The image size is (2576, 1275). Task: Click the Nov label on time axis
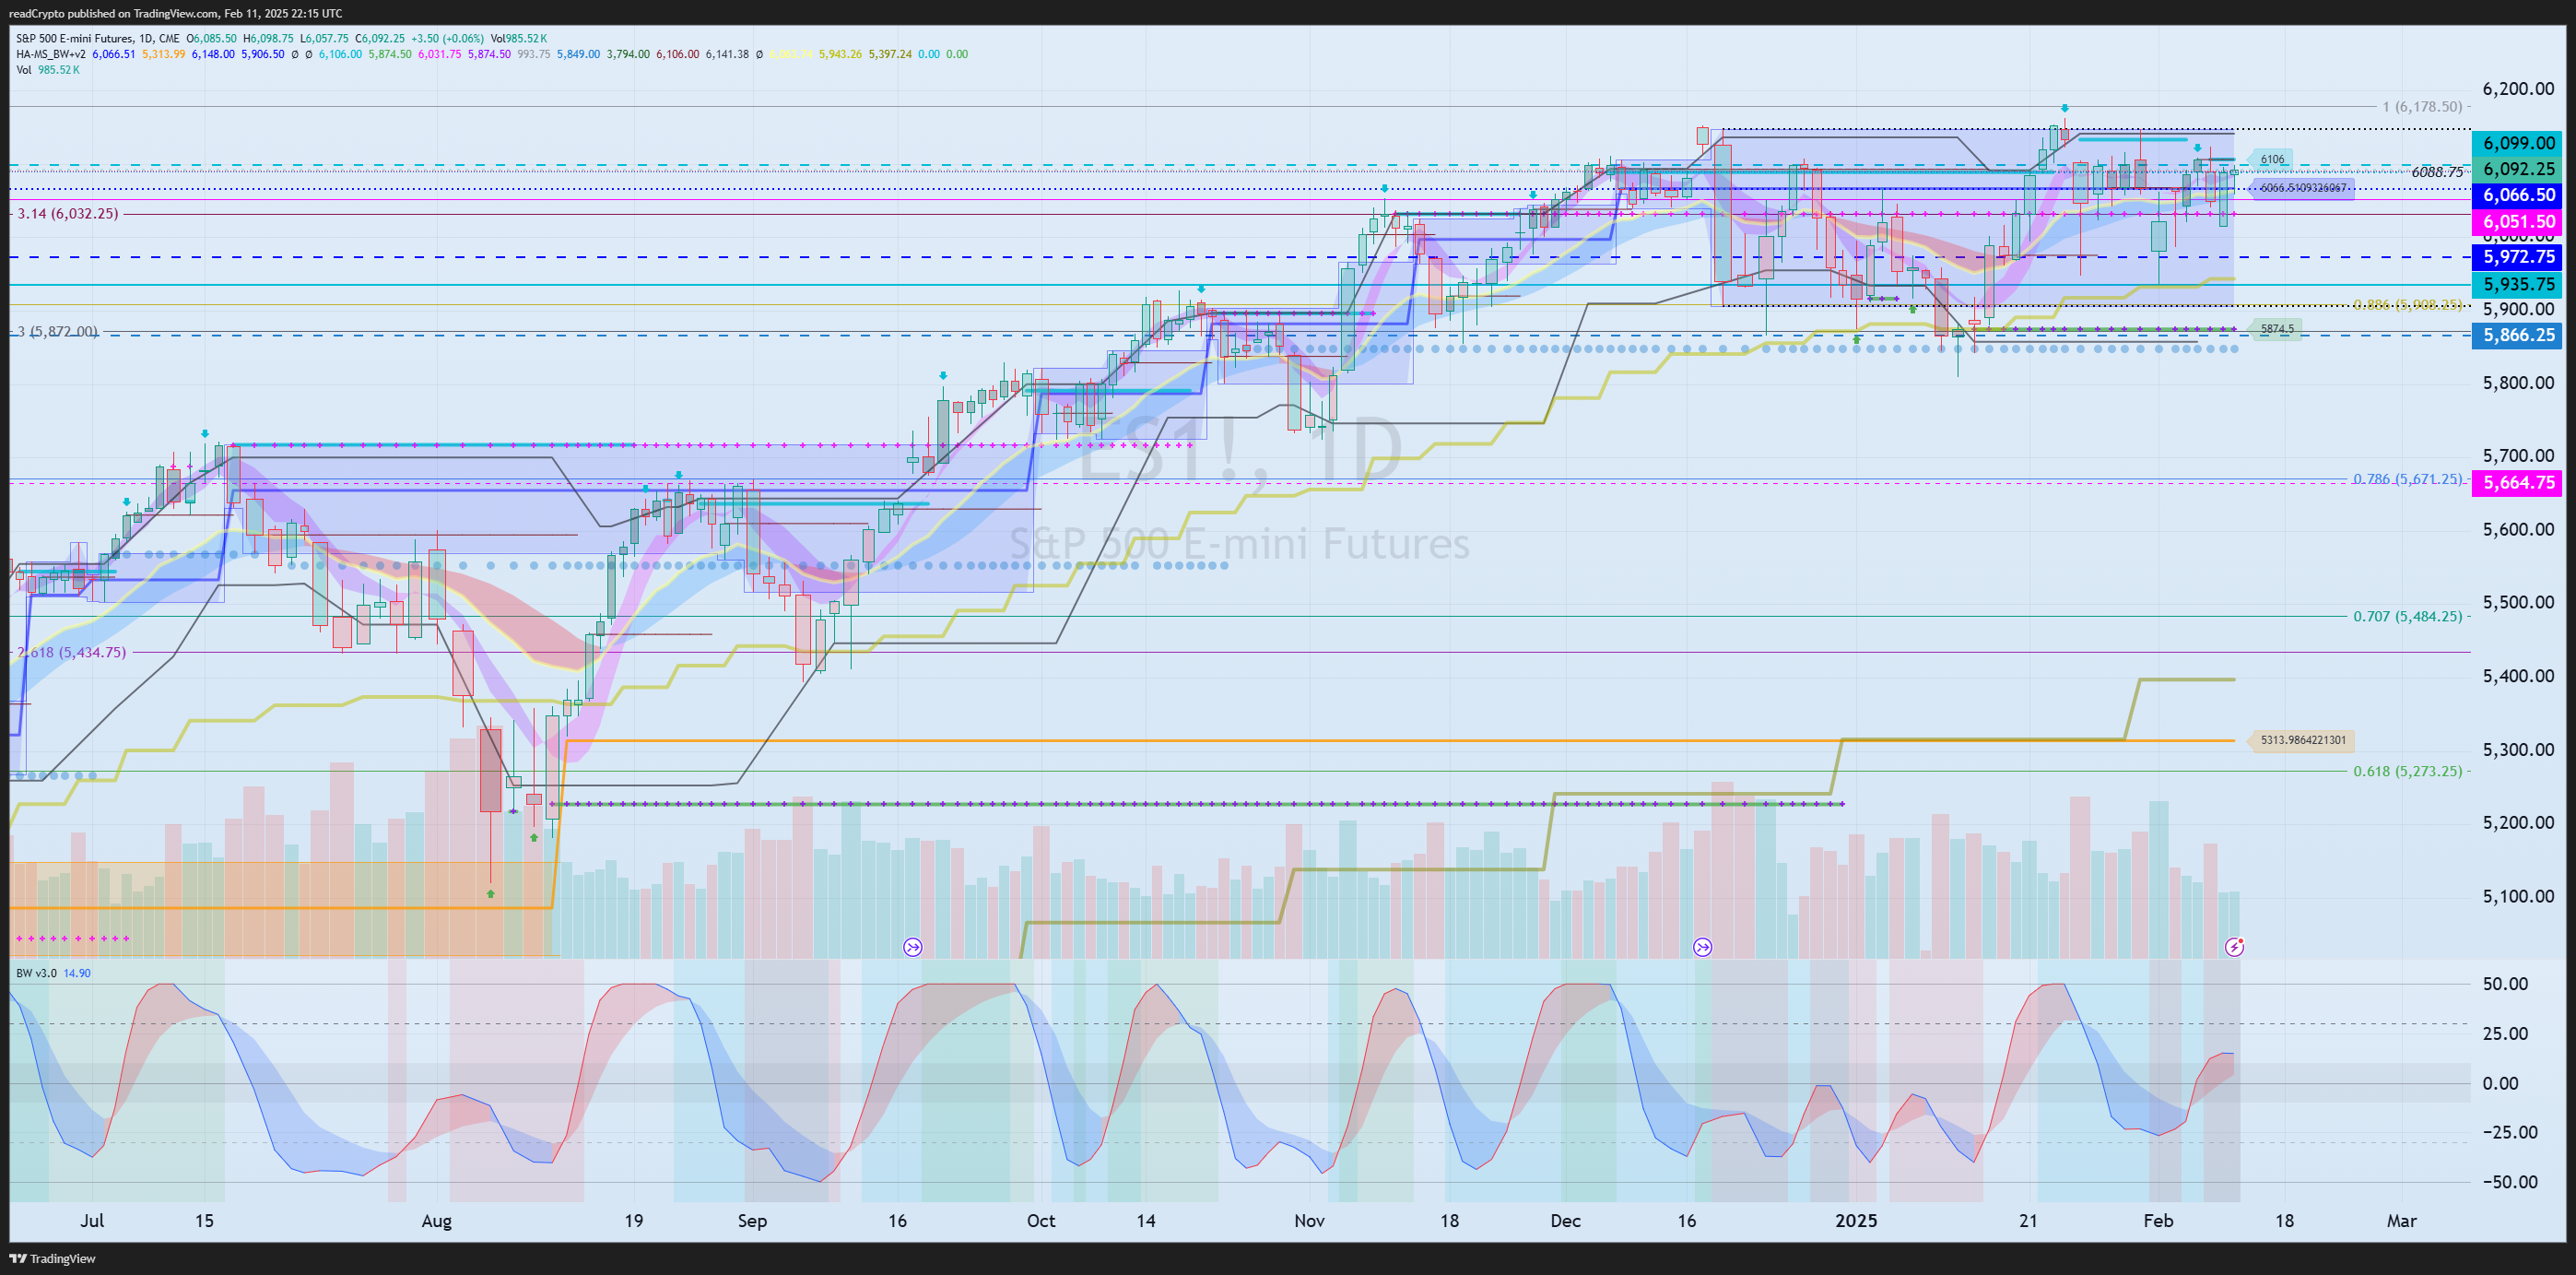(1309, 1221)
